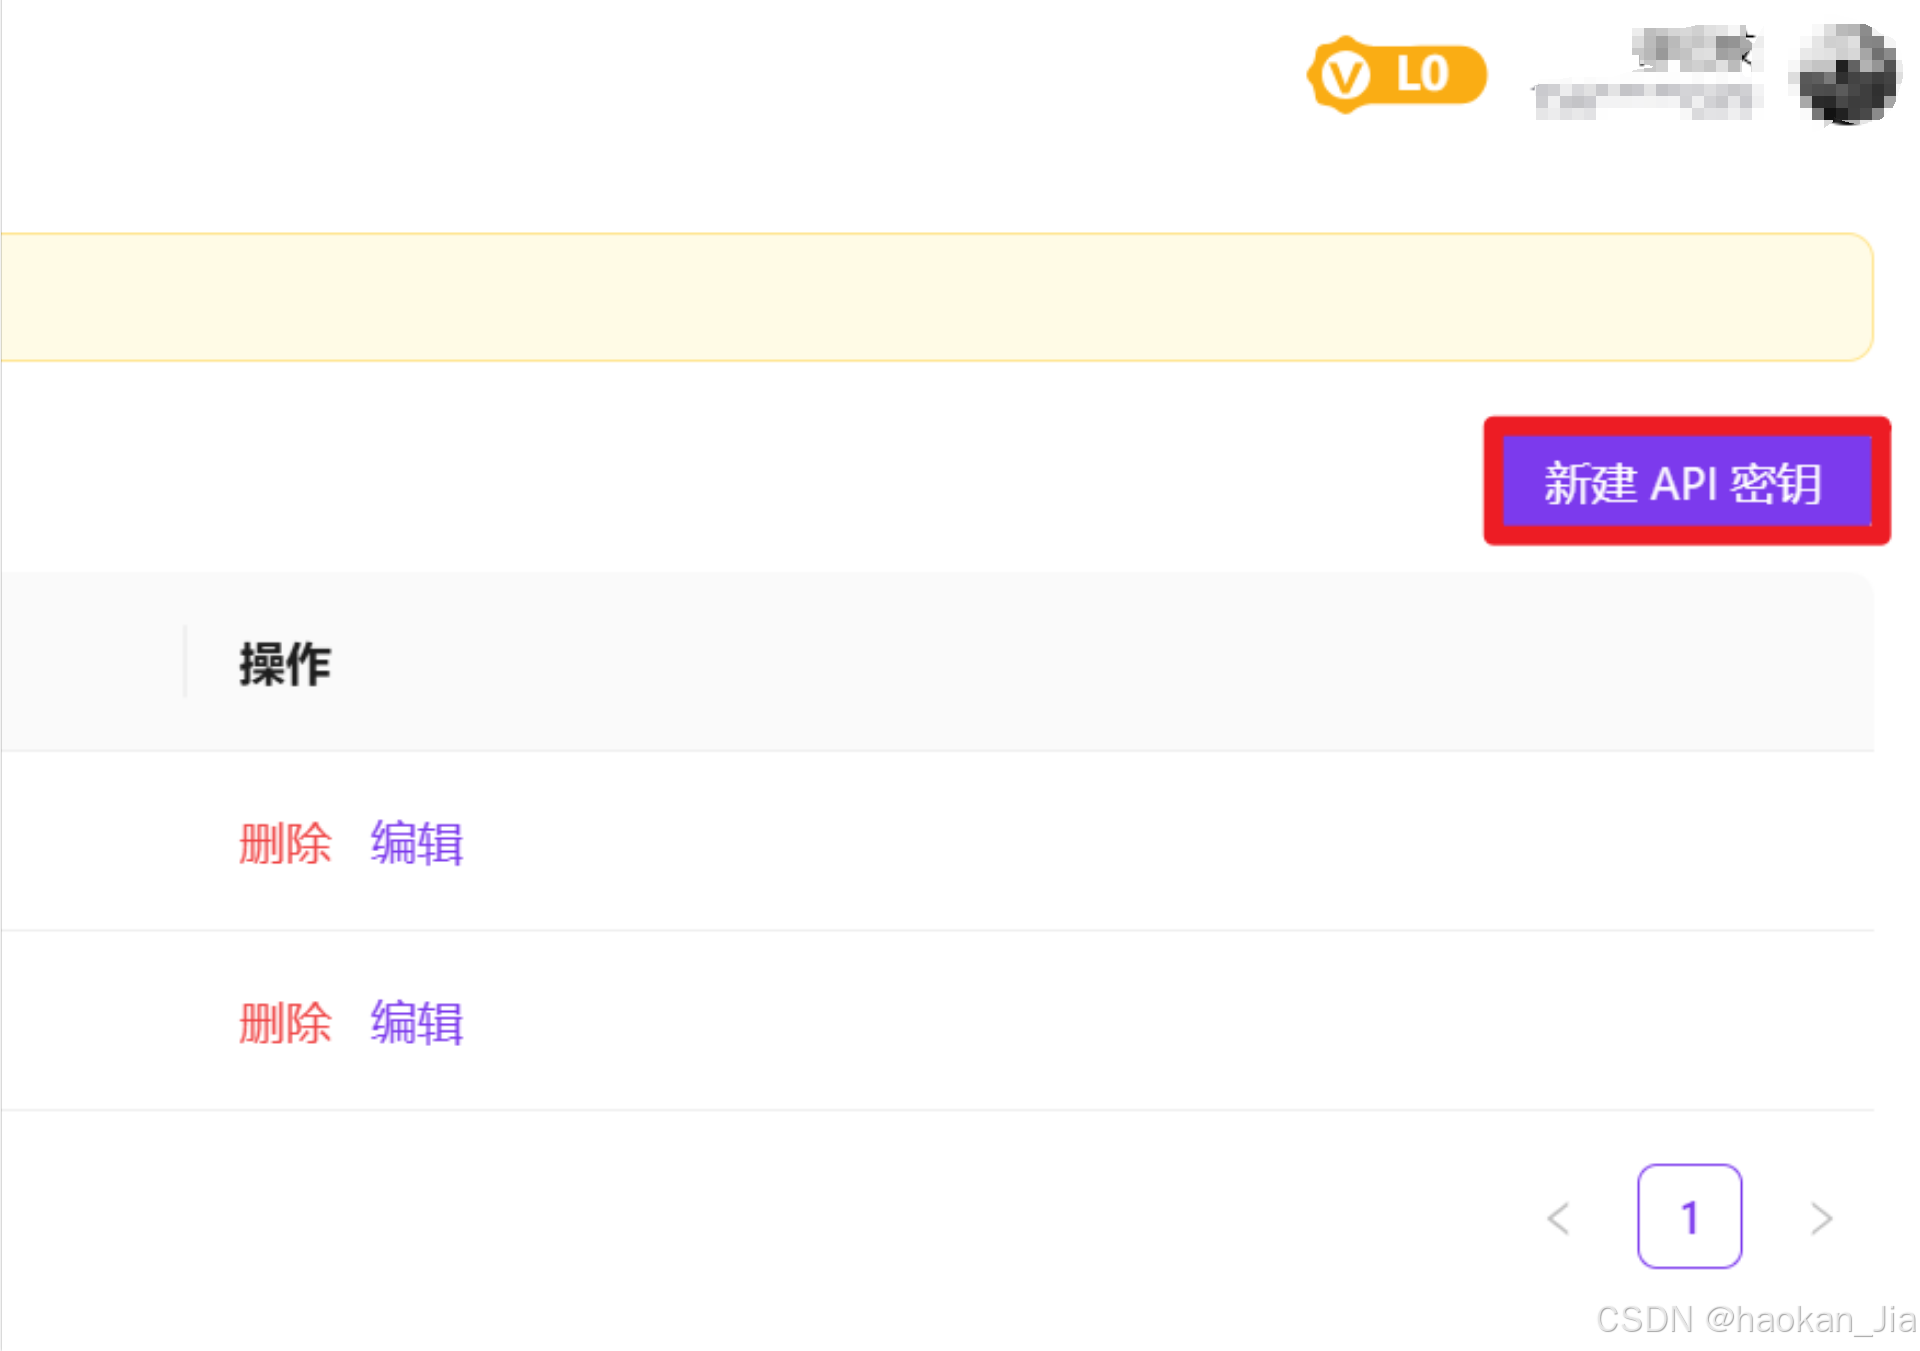Open the user avatar profile picture
This screenshot has height=1351, width=1920.
coord(1847,75)
